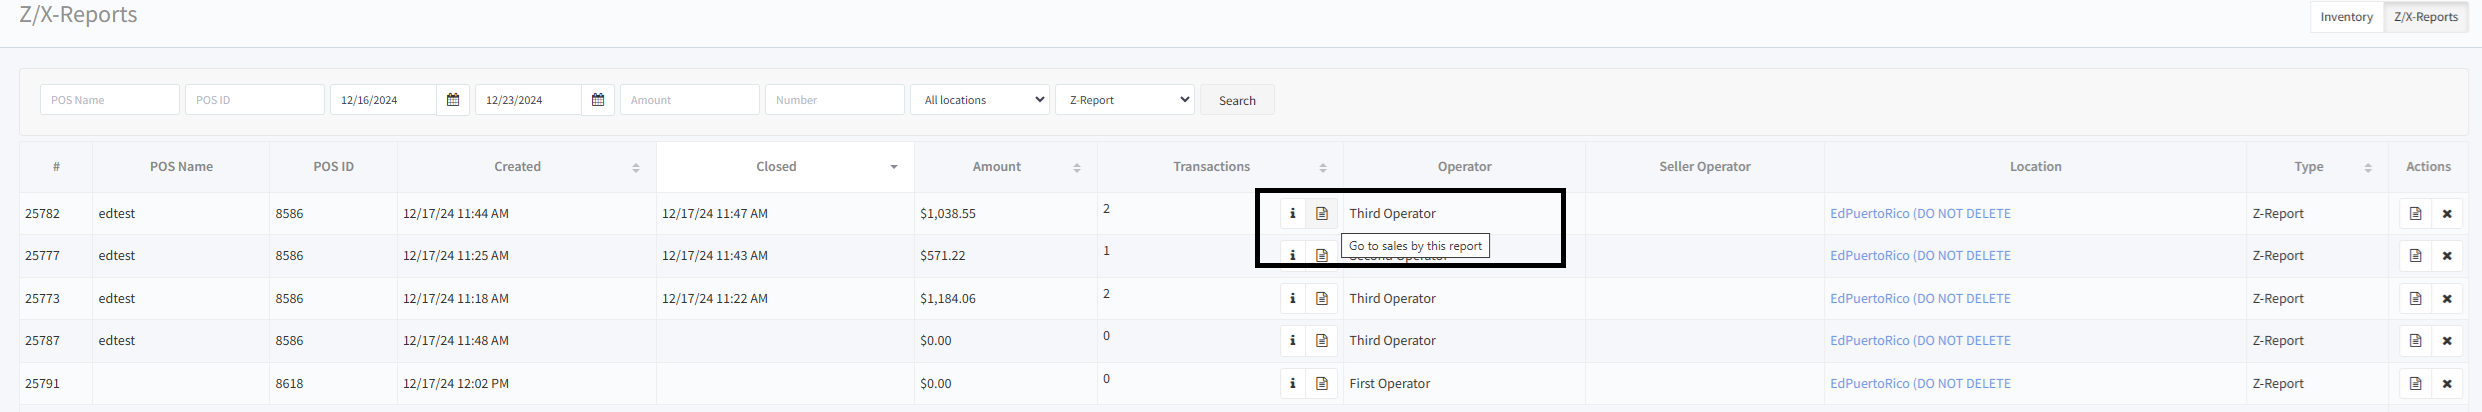Open EdPuertoRico location link for report 25777
Image resolution: width=2482 pixels, height=412 pixels.
pyautogui.click(x=1920, y=255)
